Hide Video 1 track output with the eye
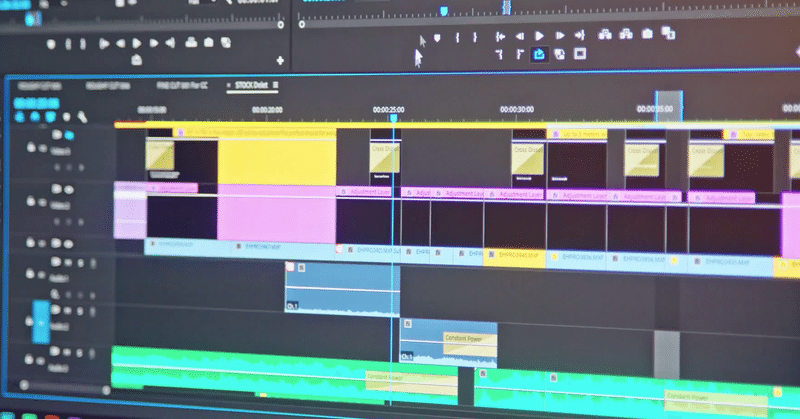The width and height of the screenshot is (800, 419). (68, 243)
